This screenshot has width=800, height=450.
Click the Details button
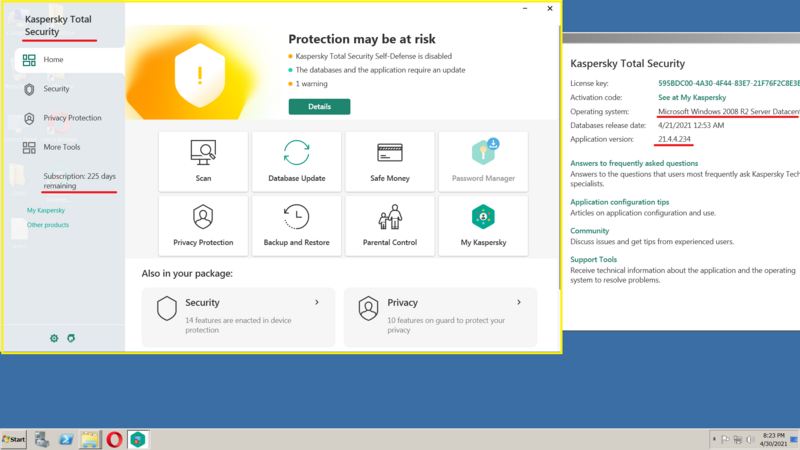click(319, 107)
